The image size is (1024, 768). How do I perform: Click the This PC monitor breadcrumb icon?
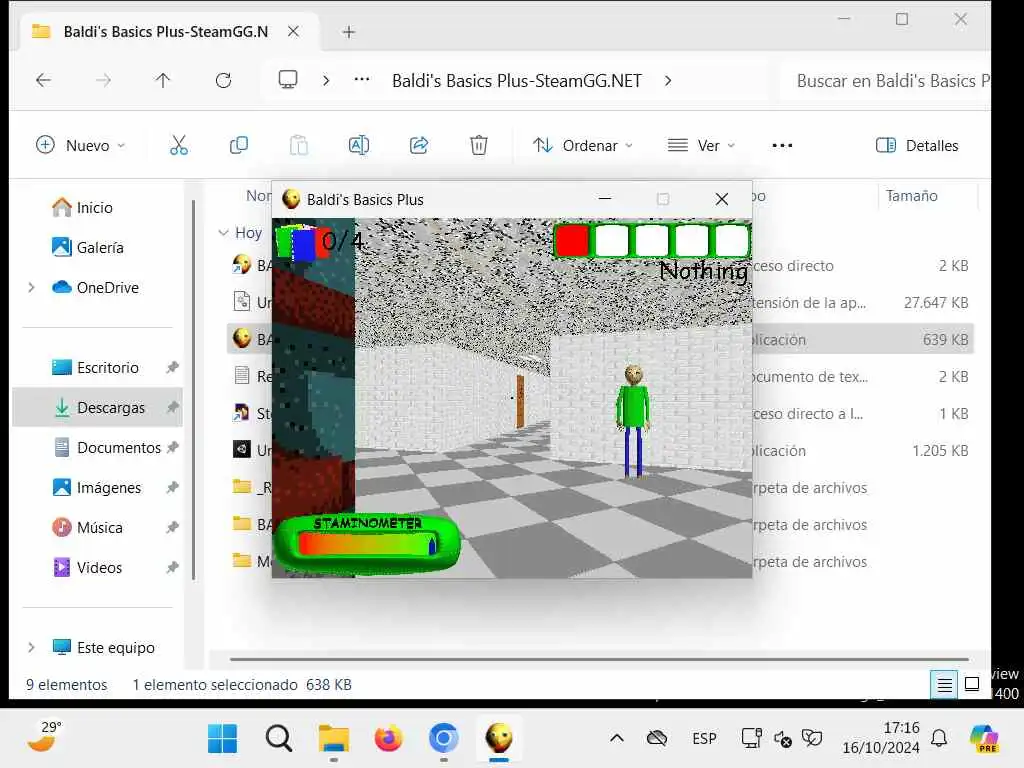click(x=287, y=80)
